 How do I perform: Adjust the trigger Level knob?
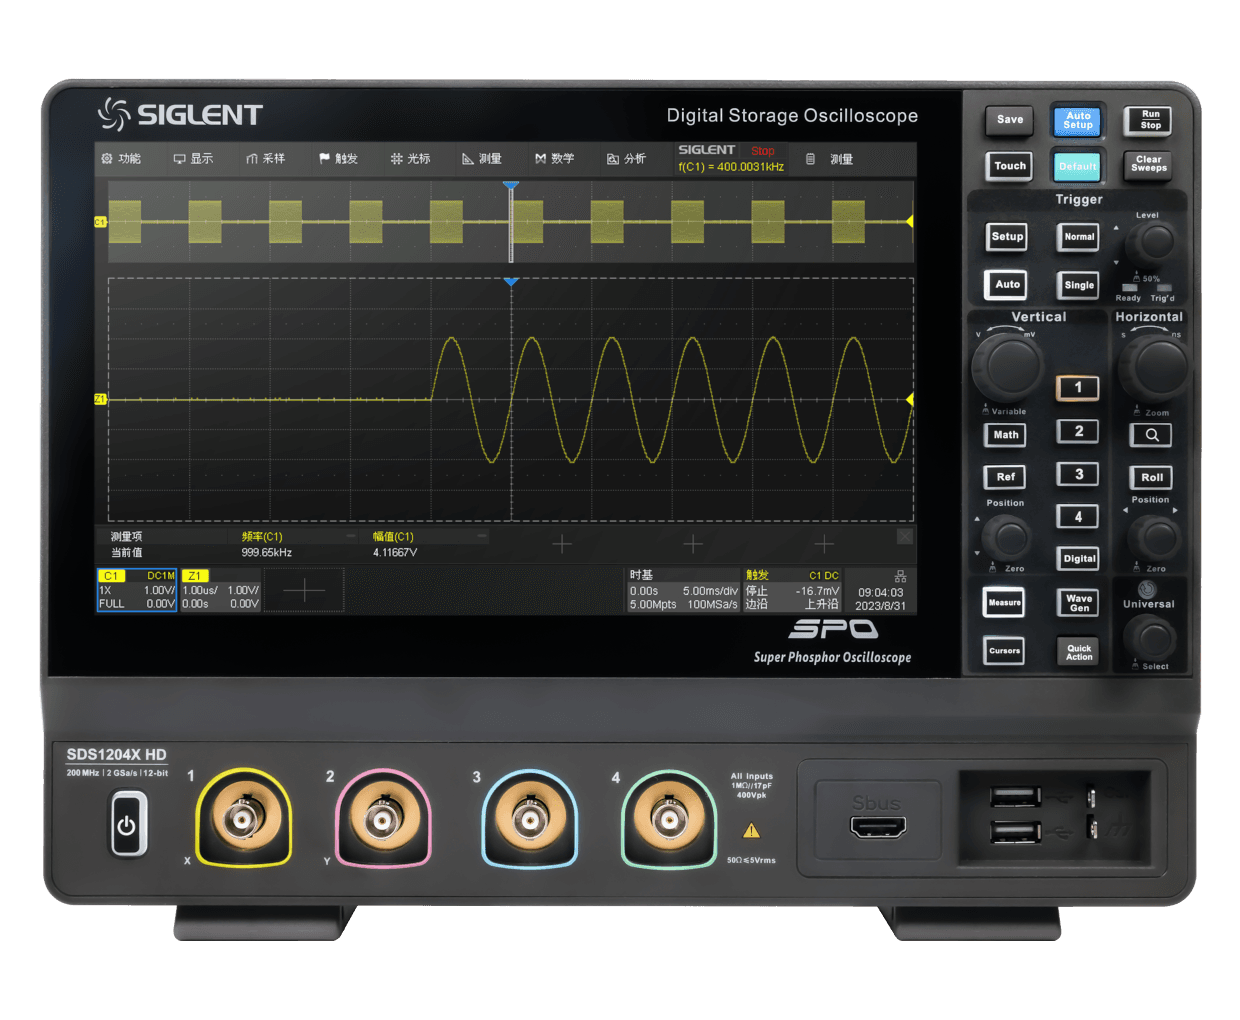pyautogui.click(x=1152, y=240)
